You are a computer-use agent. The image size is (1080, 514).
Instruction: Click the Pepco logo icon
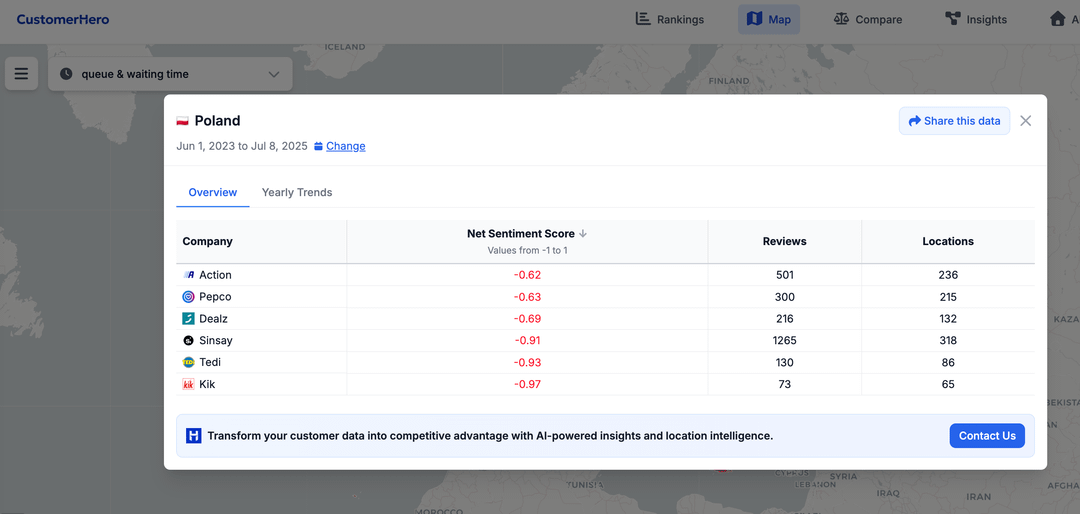click(x=188, y=297)
